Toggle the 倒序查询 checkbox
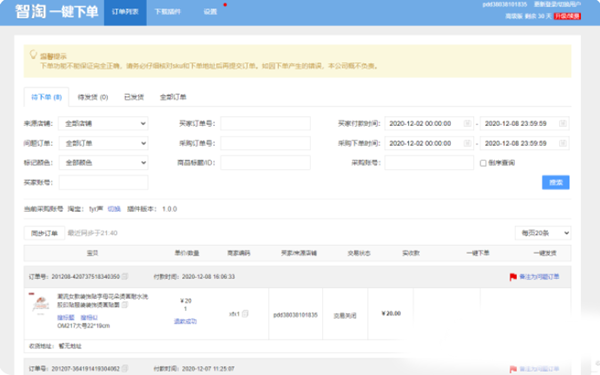Screen dimensions: 600x375 pos(483,163)
